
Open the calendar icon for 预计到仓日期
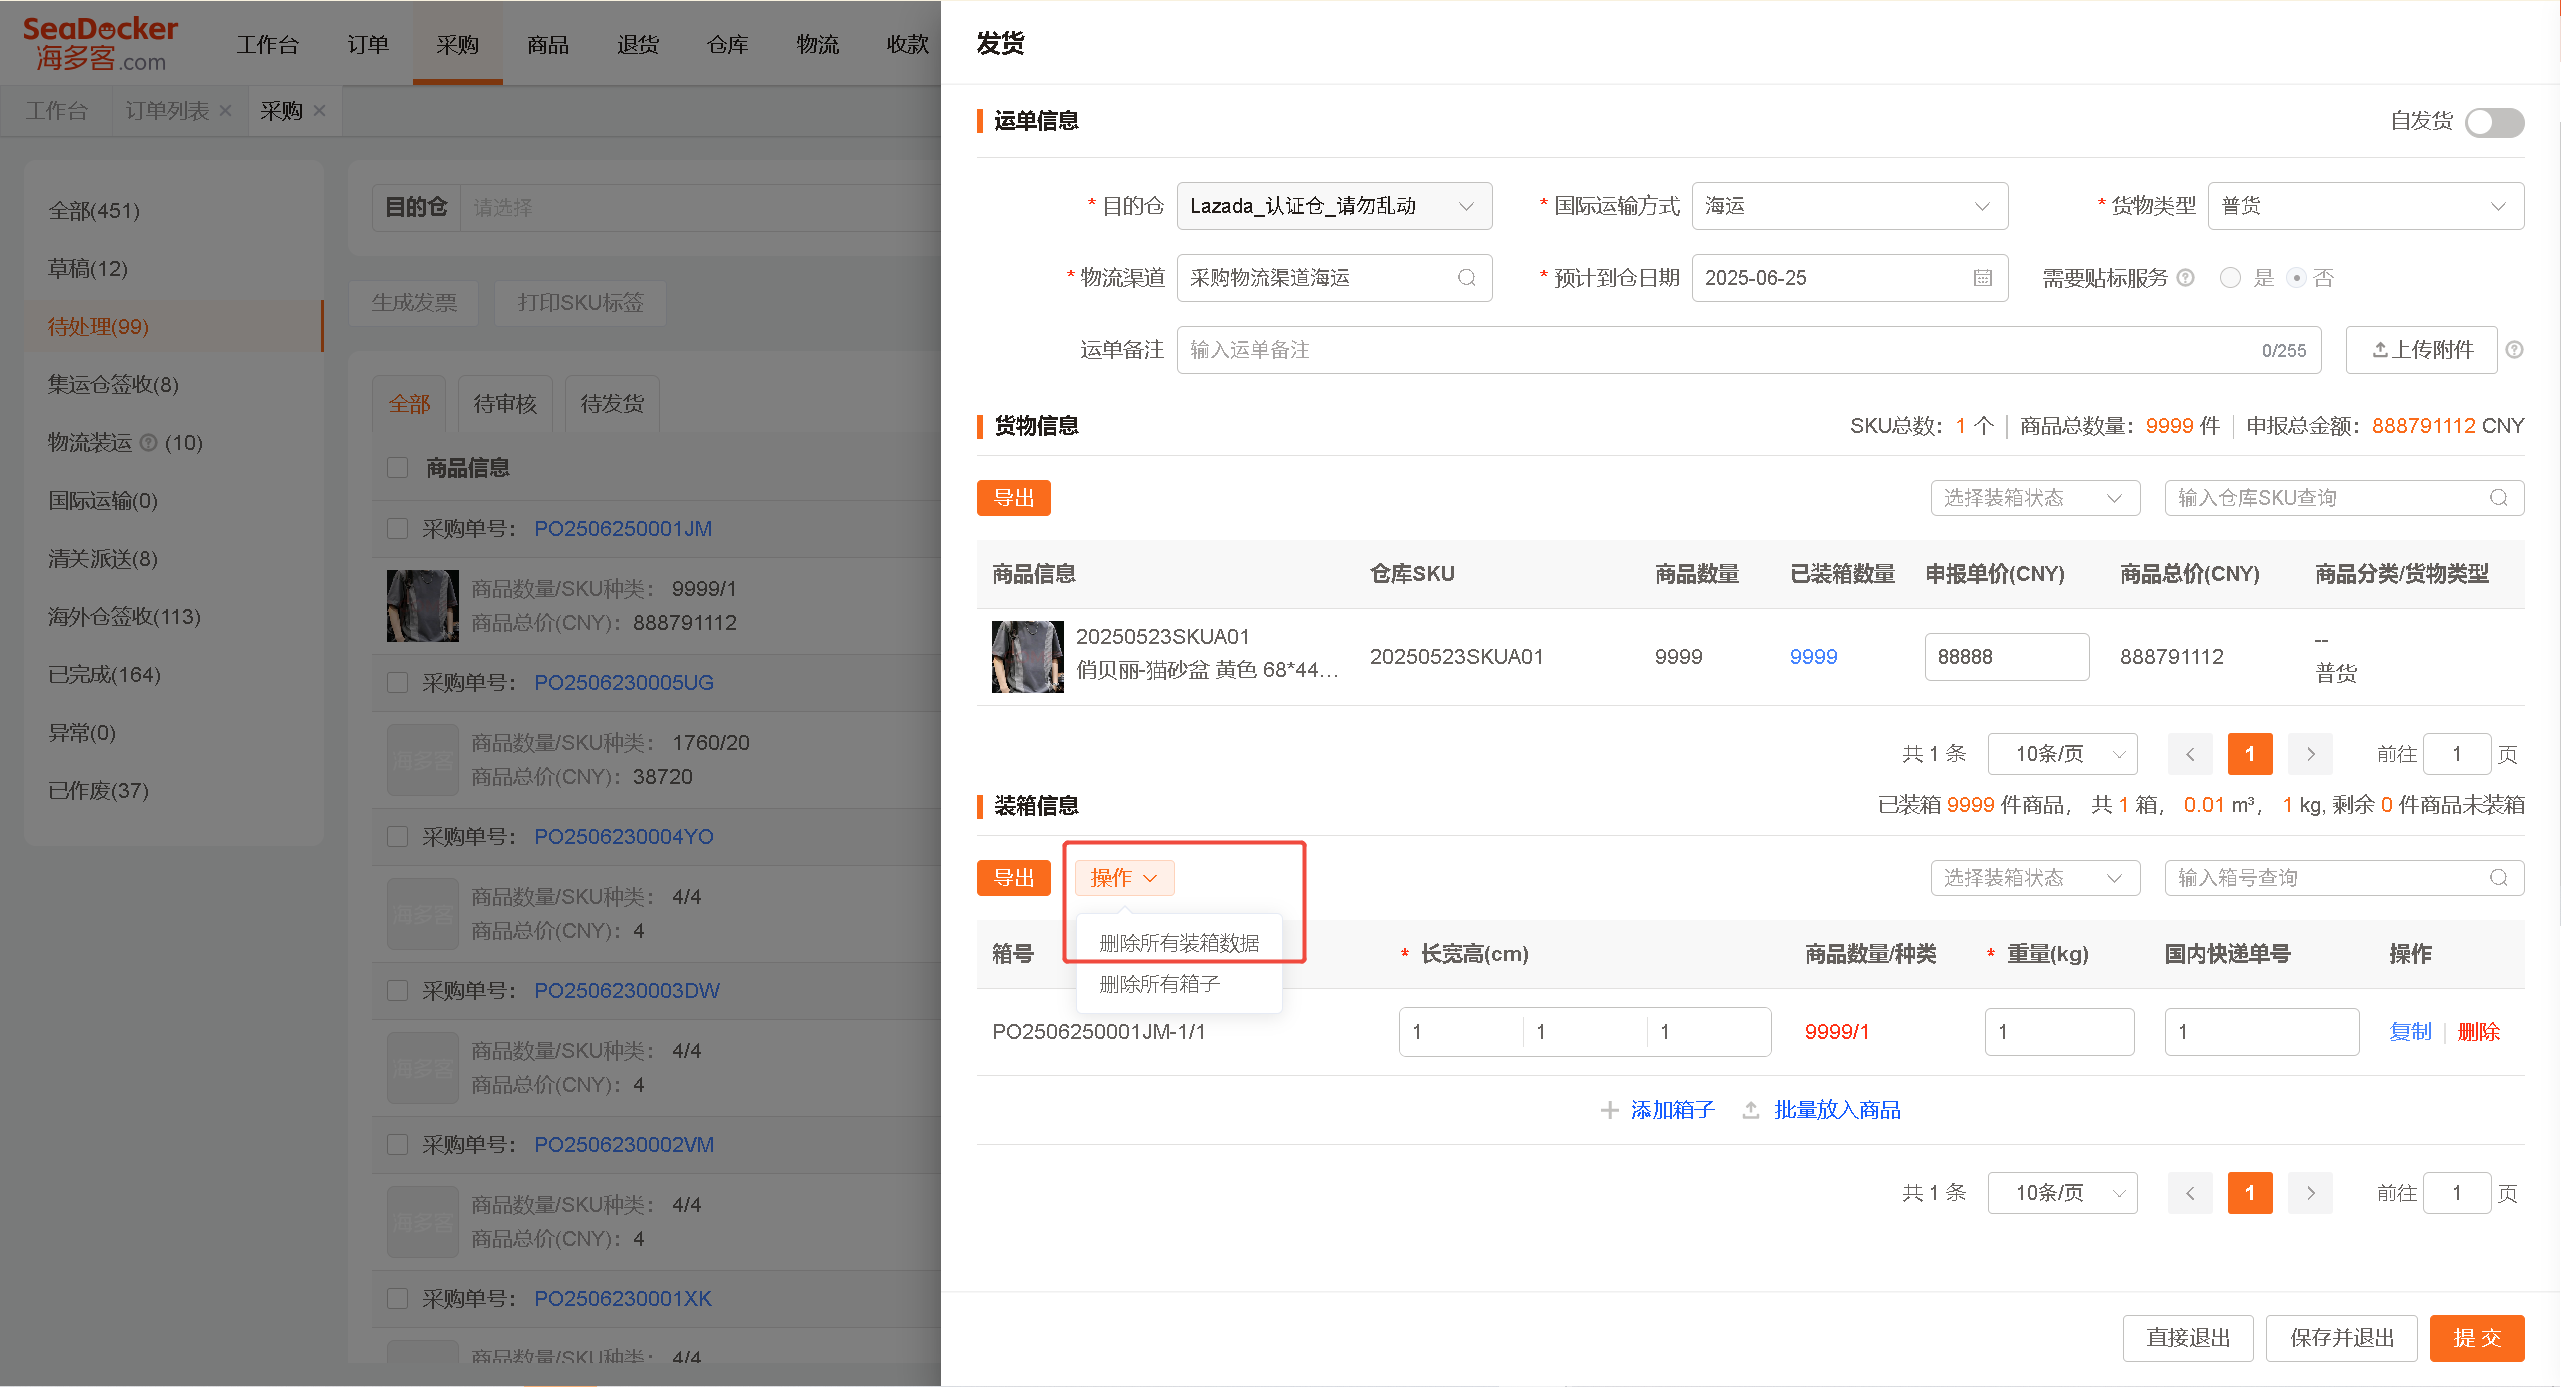click(1983, 278)
